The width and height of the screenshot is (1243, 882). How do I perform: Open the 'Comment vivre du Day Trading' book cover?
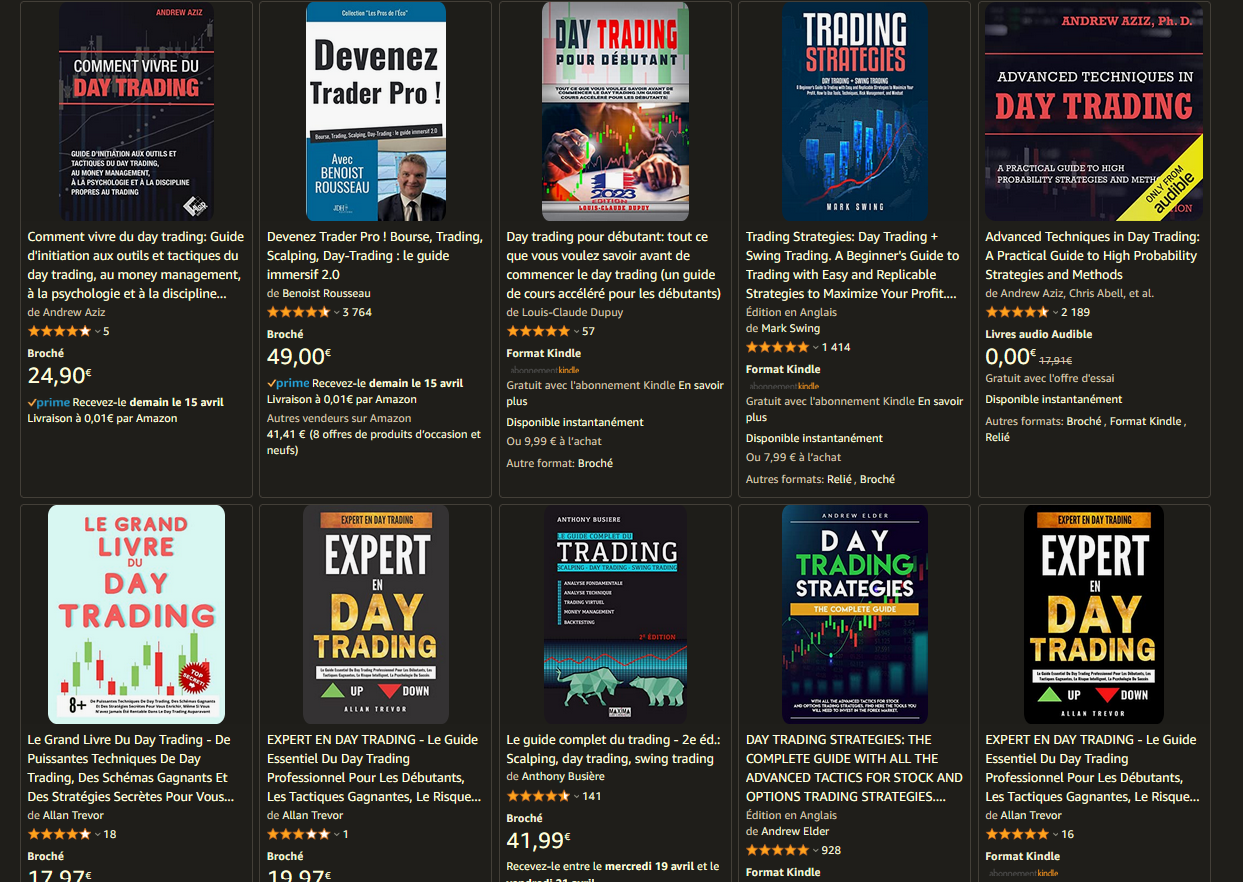136,111
